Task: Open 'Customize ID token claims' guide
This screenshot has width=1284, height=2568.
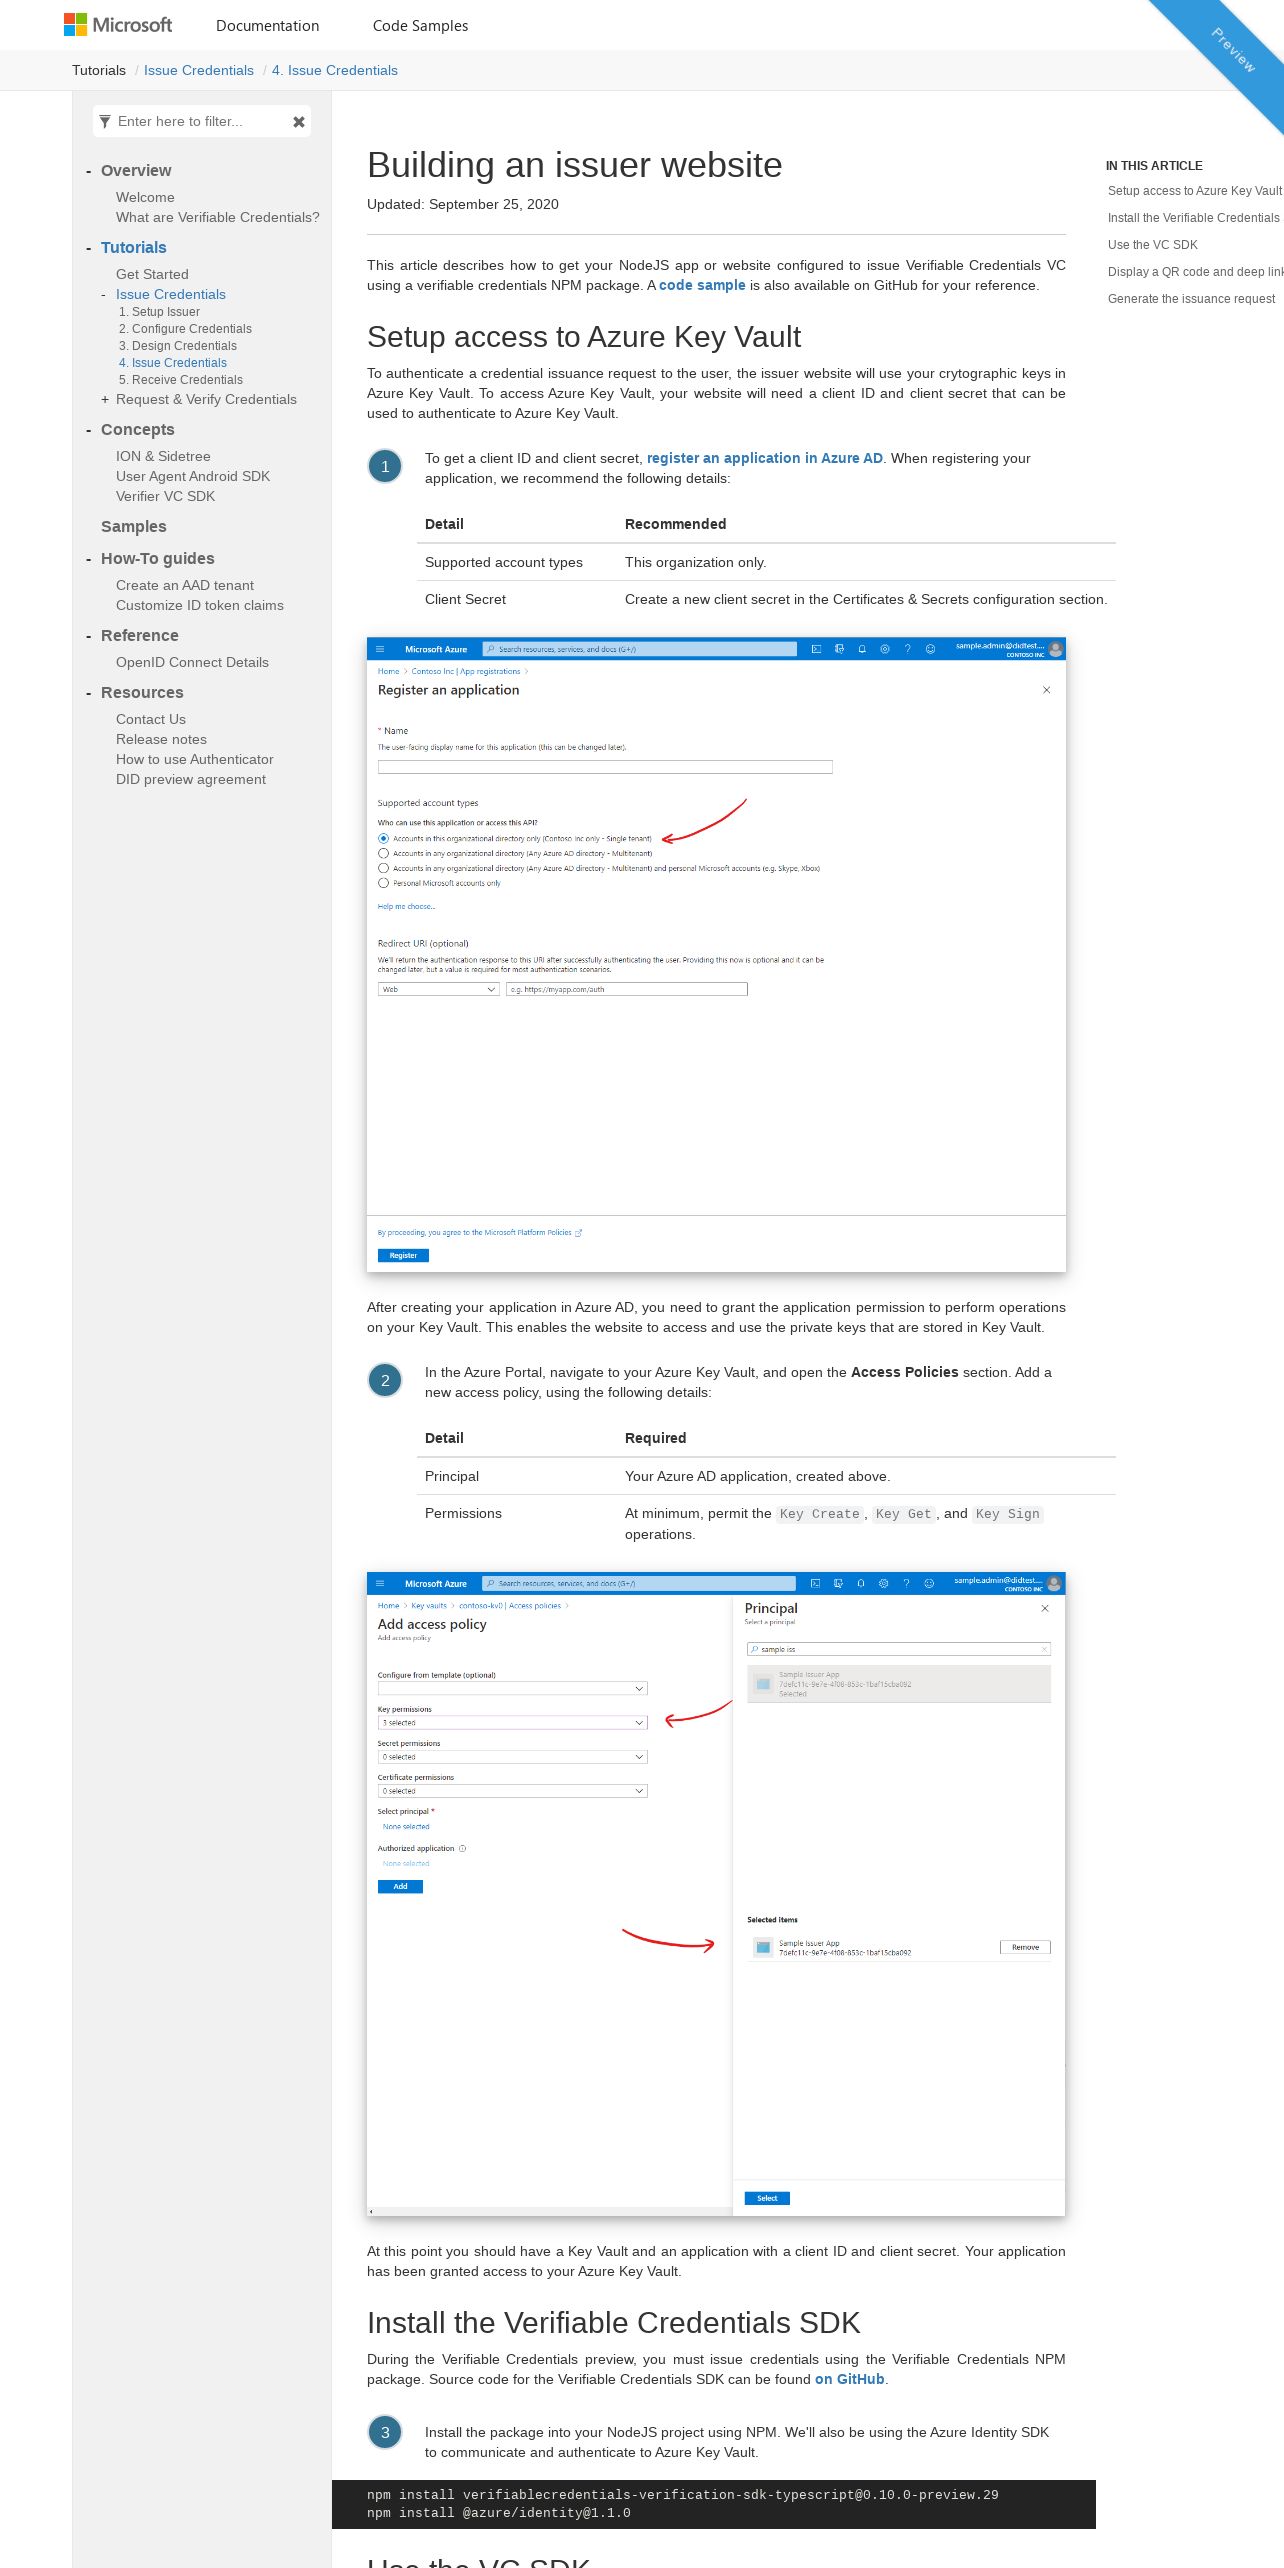Action: click(x=200, y=606)
